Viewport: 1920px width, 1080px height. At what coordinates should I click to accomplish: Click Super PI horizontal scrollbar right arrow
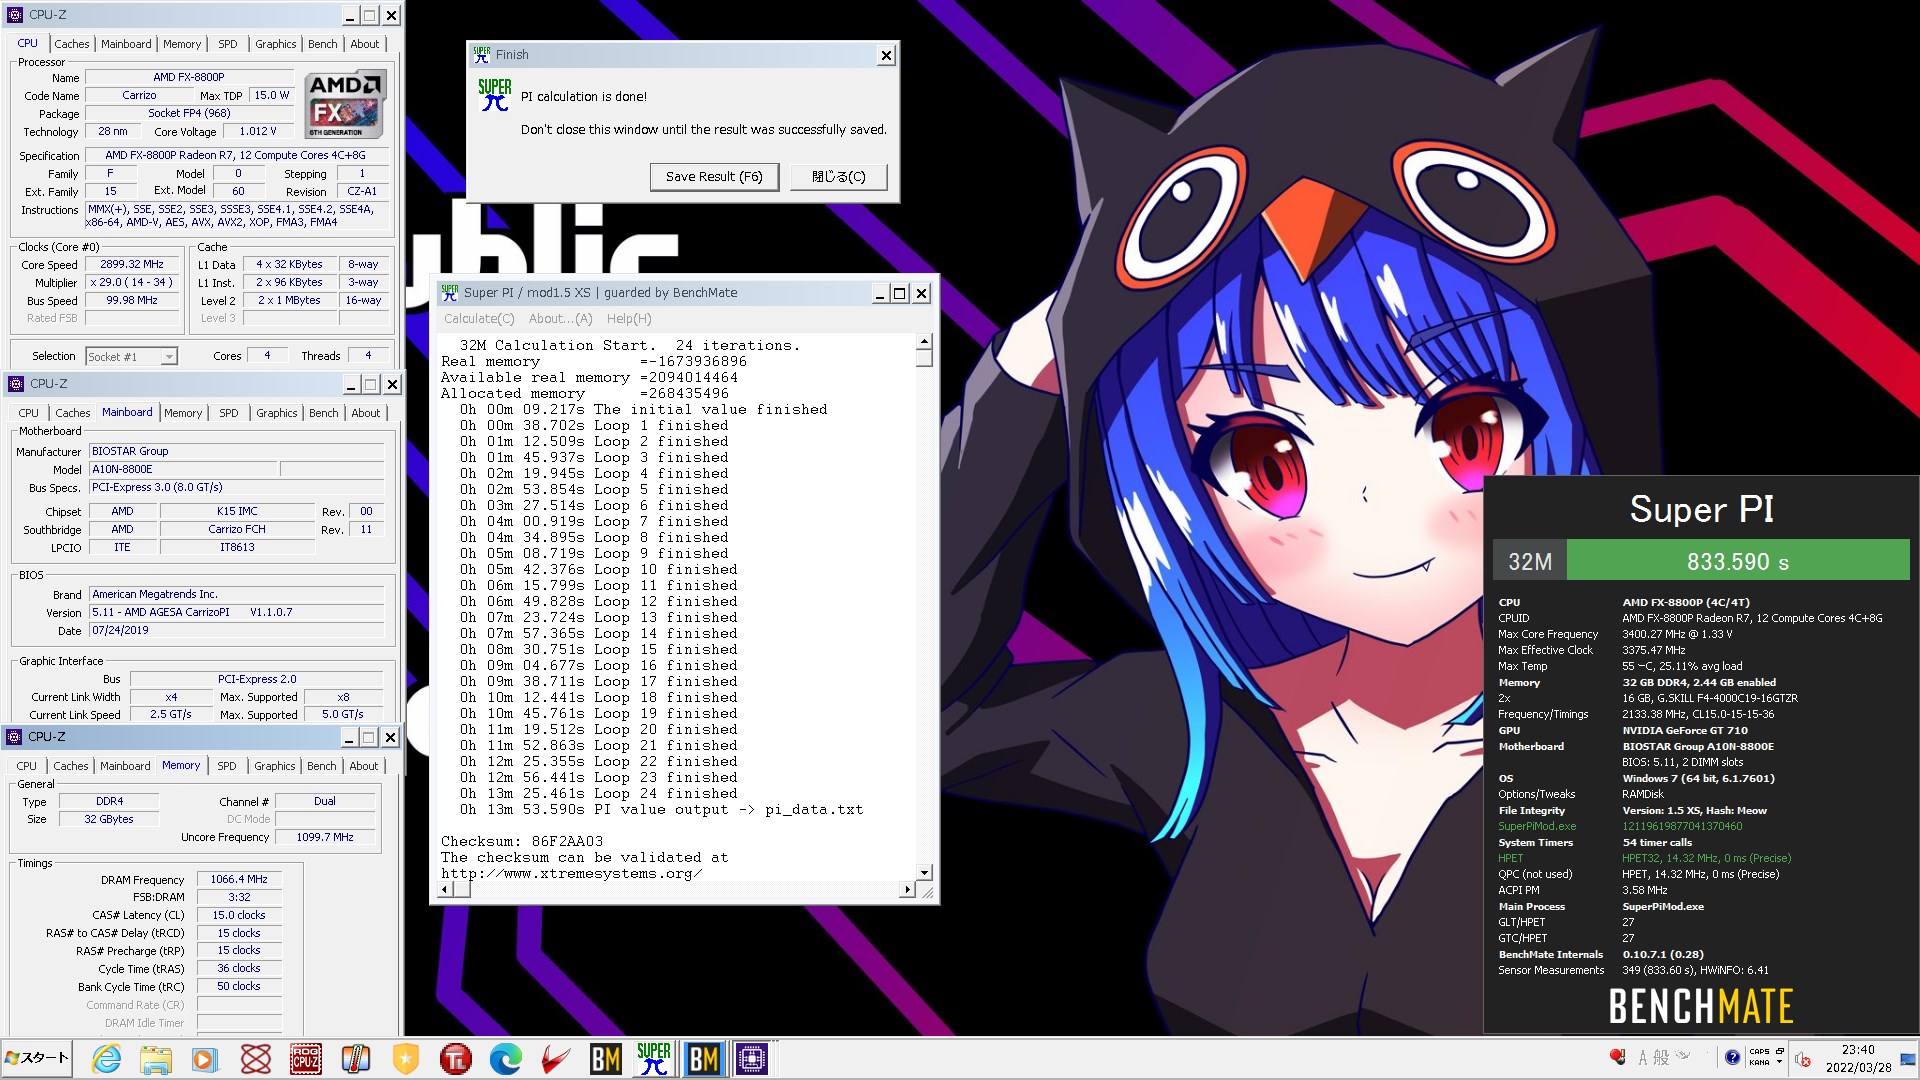coord(908,889)
